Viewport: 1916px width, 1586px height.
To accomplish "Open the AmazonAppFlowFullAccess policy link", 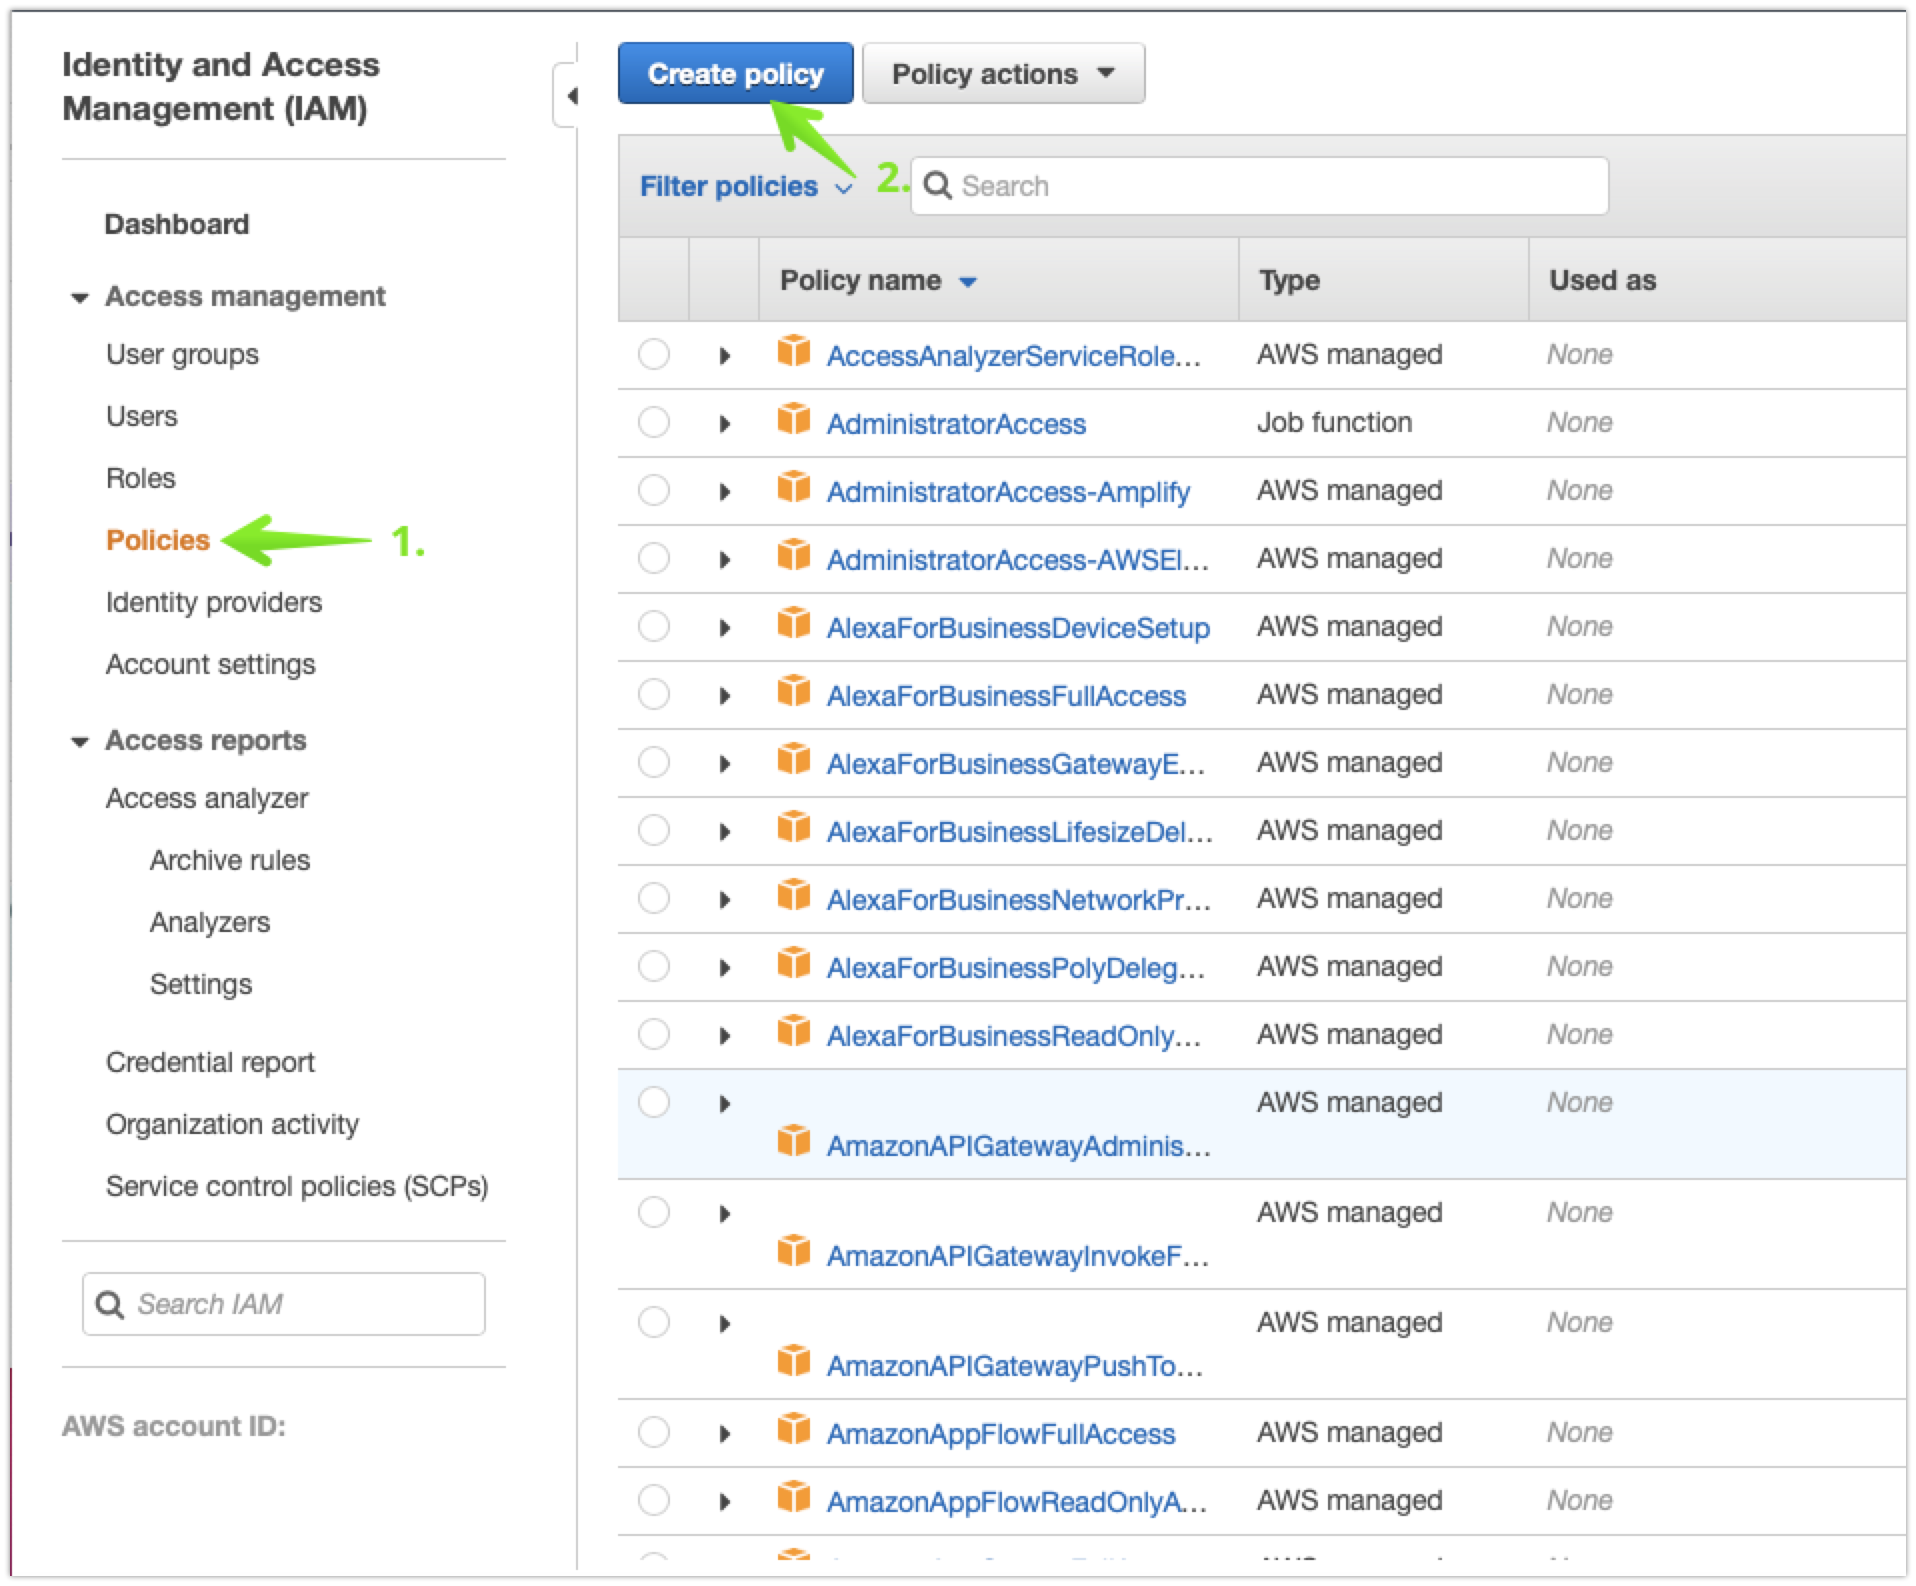I will coord(1001,1434).
